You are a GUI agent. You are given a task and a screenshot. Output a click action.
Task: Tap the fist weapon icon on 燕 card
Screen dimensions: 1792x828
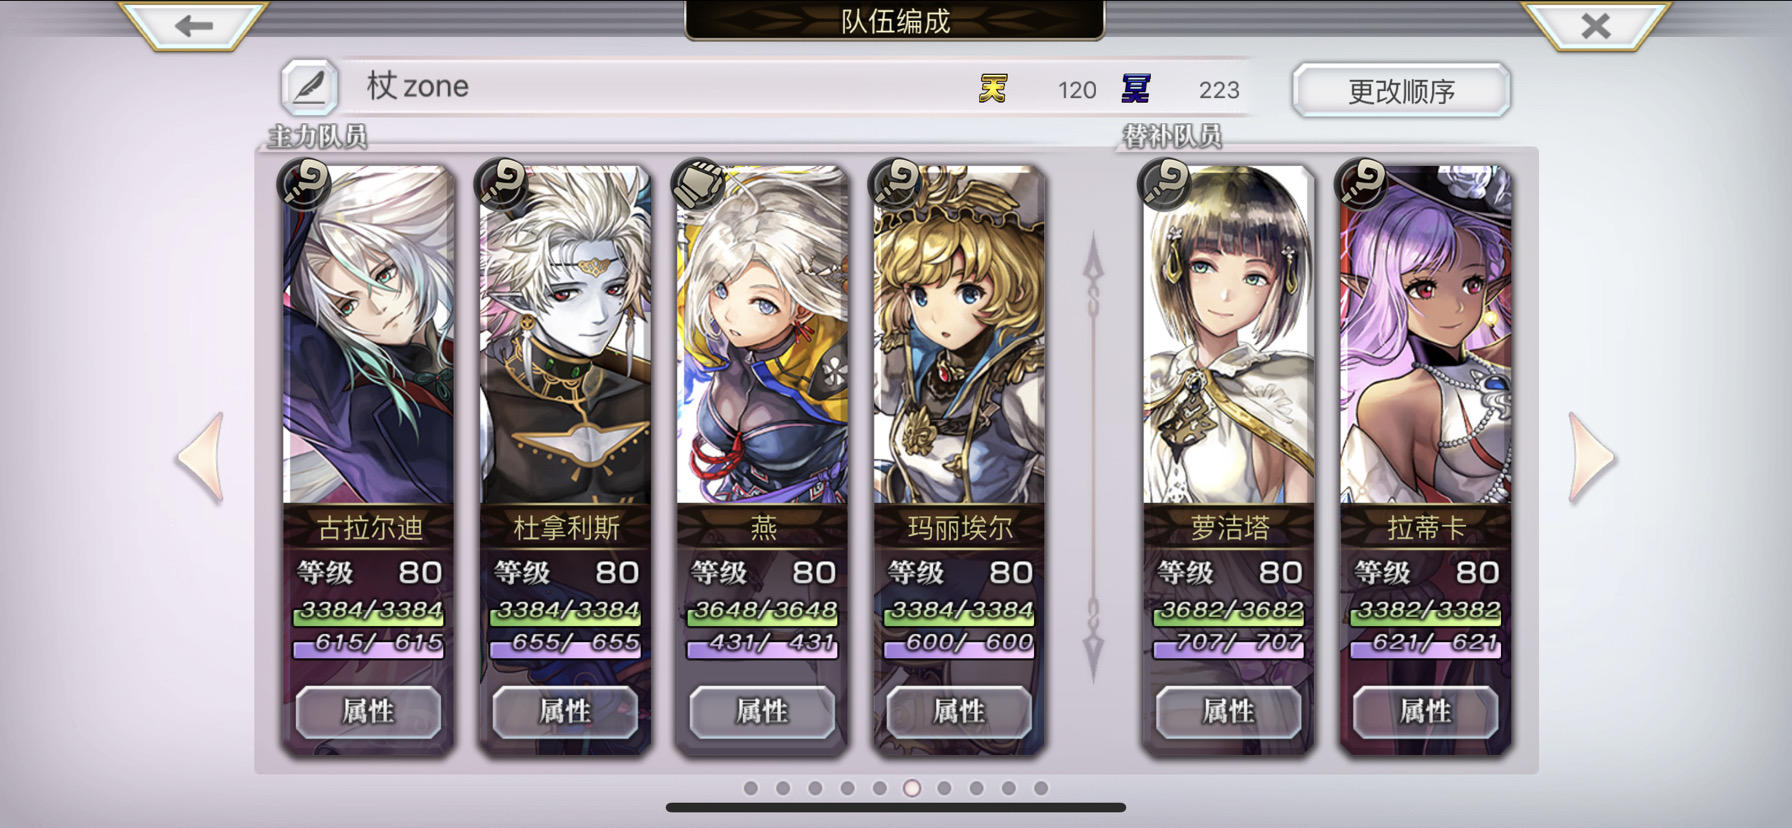point(697,183)
